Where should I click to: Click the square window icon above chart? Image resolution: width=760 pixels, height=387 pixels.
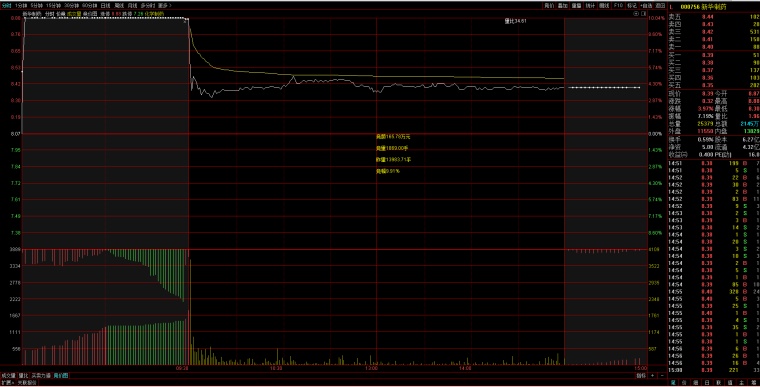(644, 14)
